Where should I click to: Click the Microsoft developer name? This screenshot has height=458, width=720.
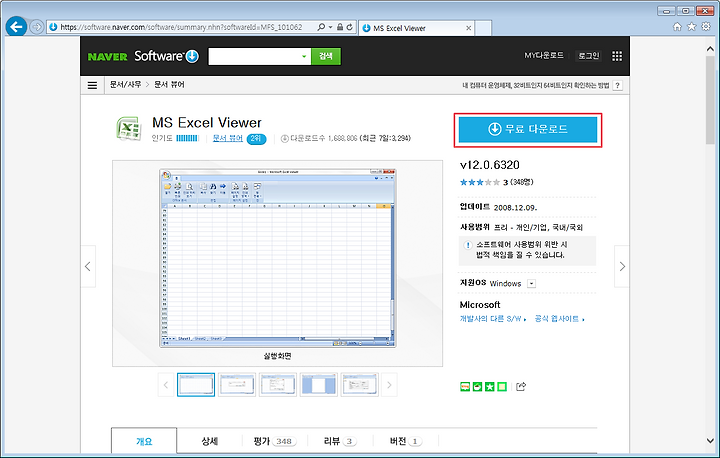480,305
